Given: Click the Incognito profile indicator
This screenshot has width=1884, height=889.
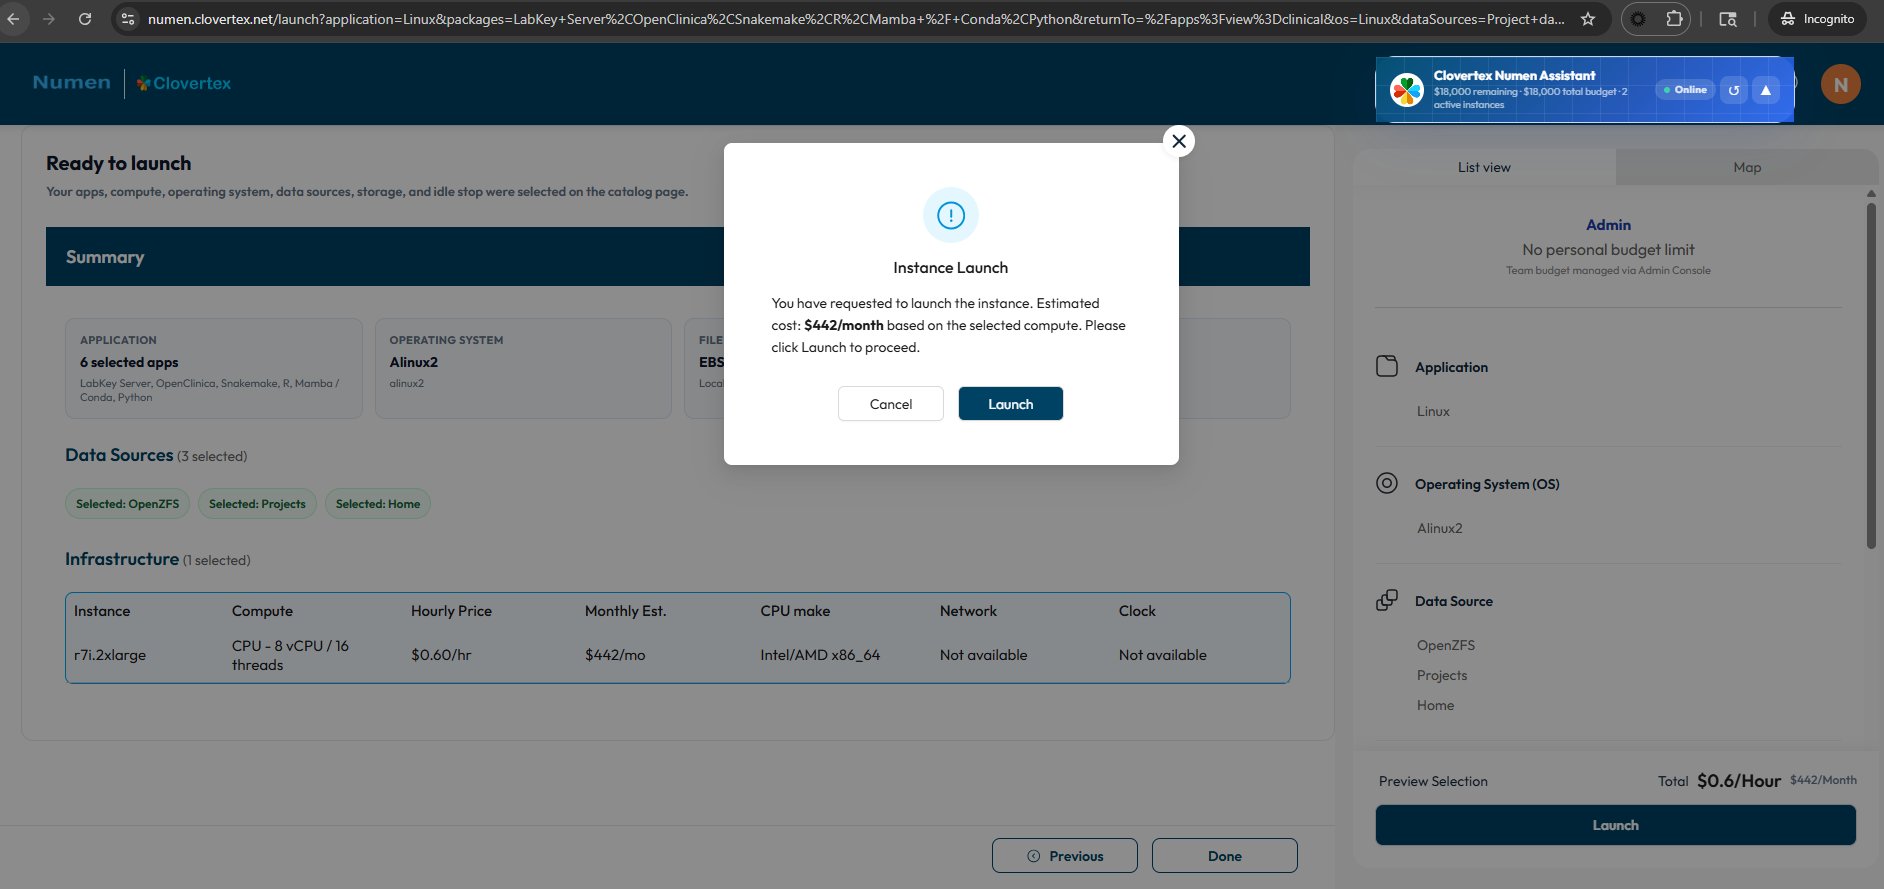Looking at the screenshot, I should pos(1817,19).
